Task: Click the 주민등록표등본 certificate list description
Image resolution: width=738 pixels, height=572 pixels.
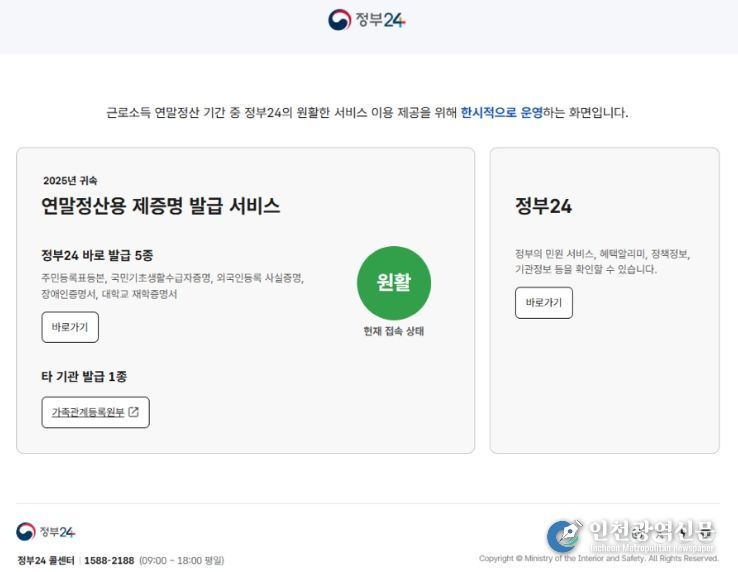Action: [x=172, y=286]
